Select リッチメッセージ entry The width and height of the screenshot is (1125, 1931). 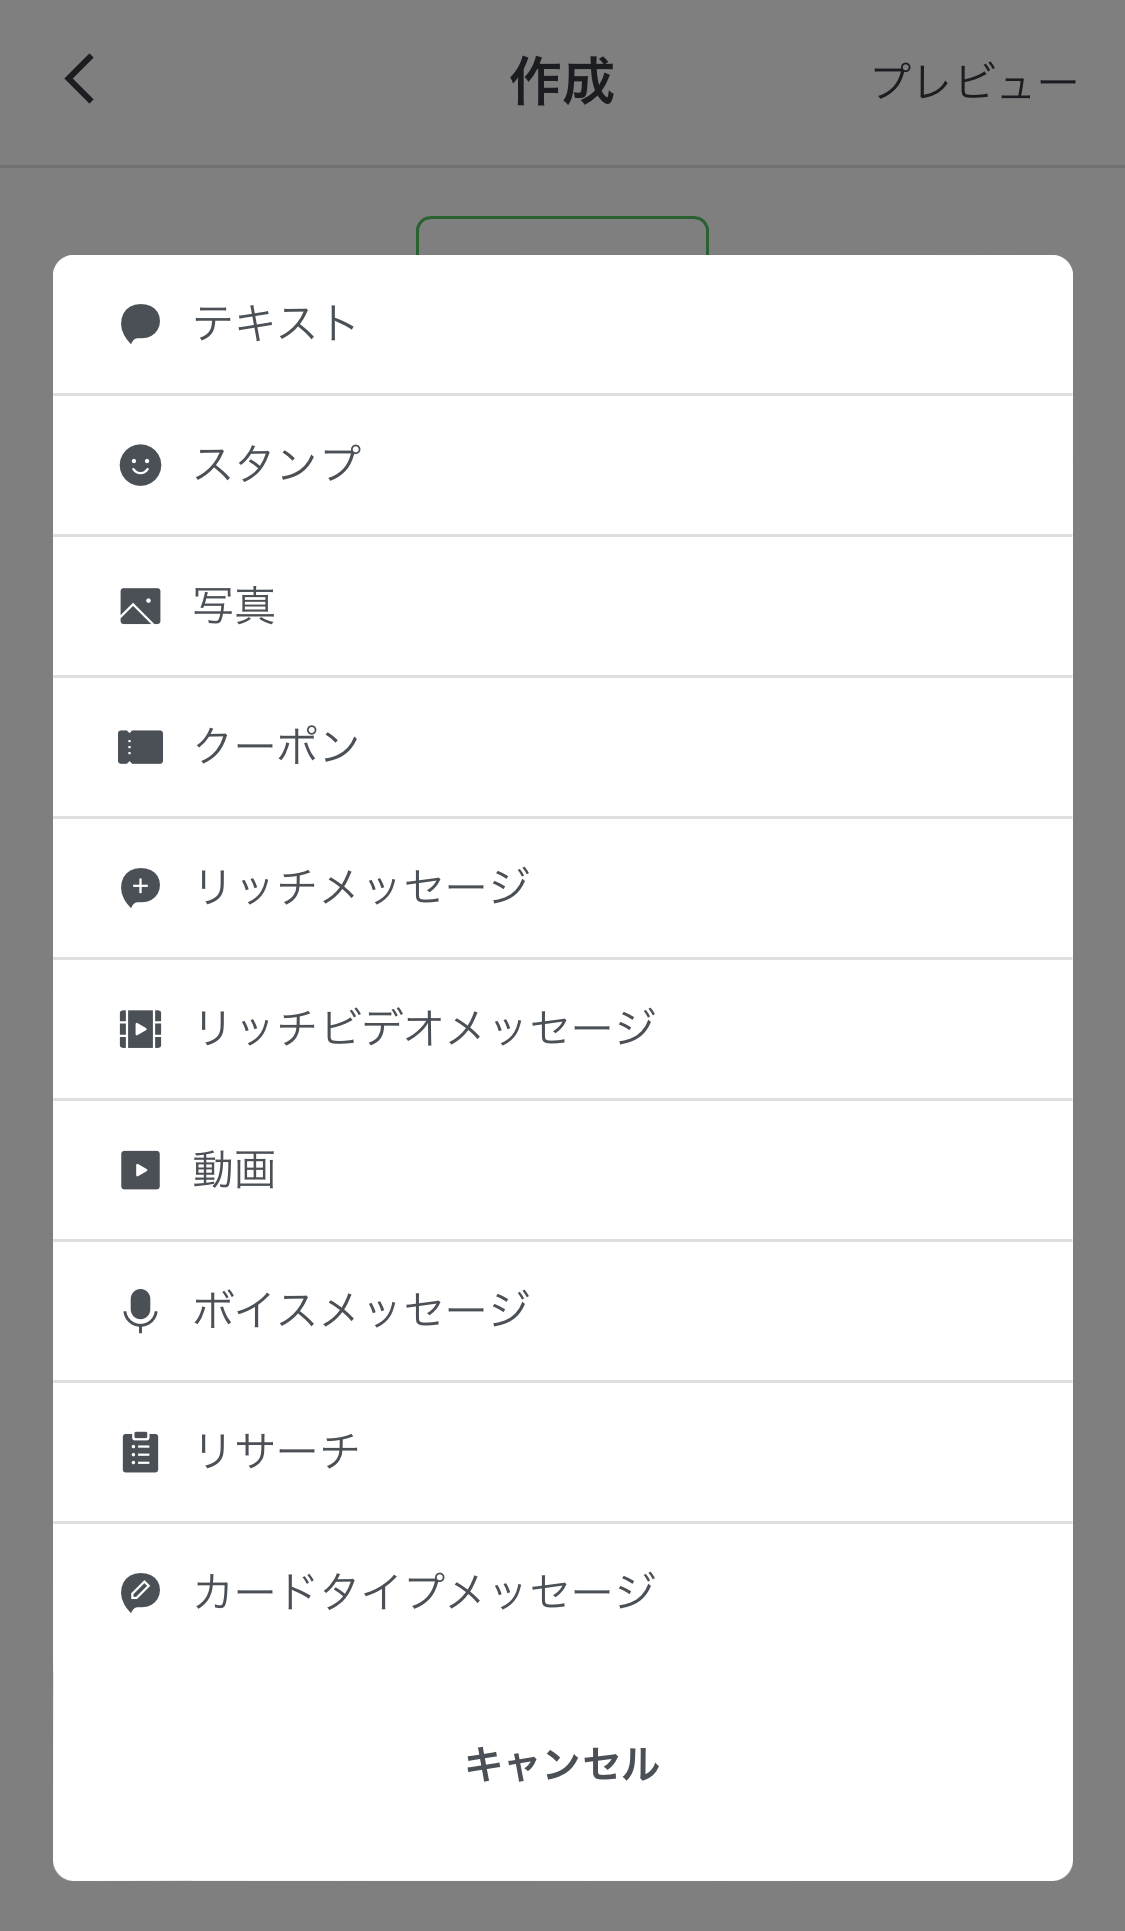(x=361, y=888)
